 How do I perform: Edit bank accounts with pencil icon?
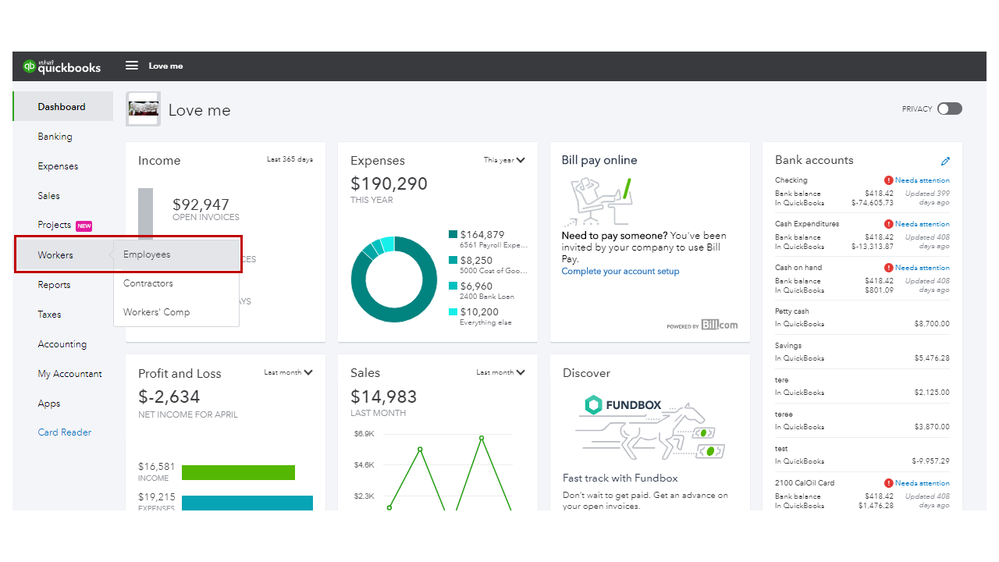click(945, 161)
